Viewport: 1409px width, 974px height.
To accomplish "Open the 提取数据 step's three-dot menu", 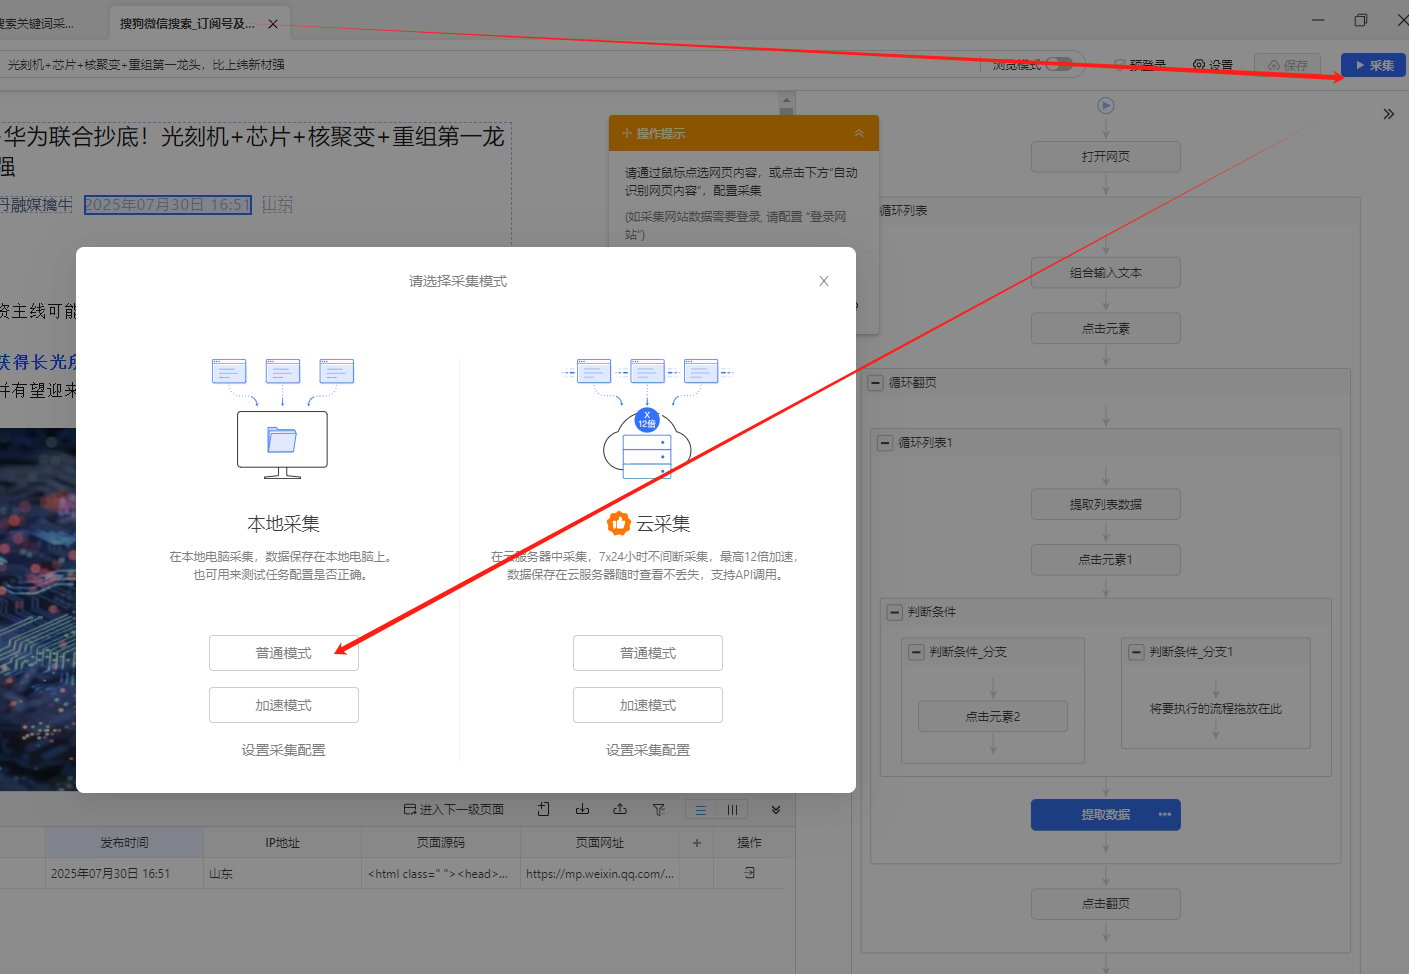I will (x=1165, y=815).
